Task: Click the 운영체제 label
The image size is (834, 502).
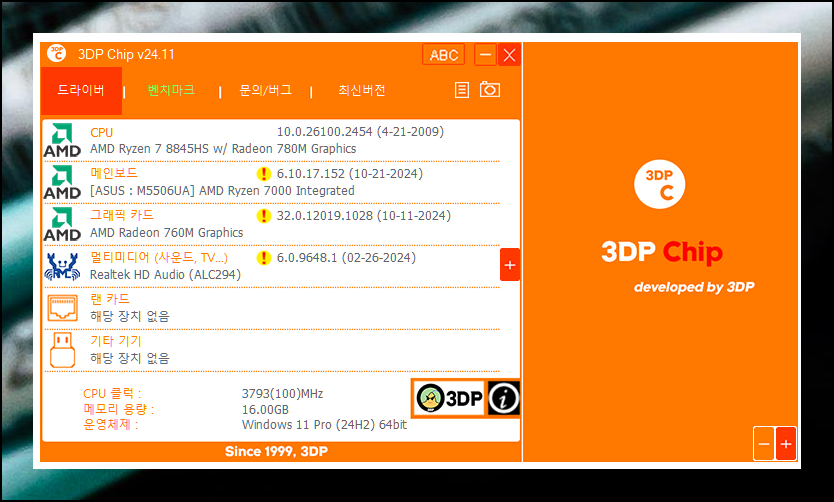Action: coord(111,425)
